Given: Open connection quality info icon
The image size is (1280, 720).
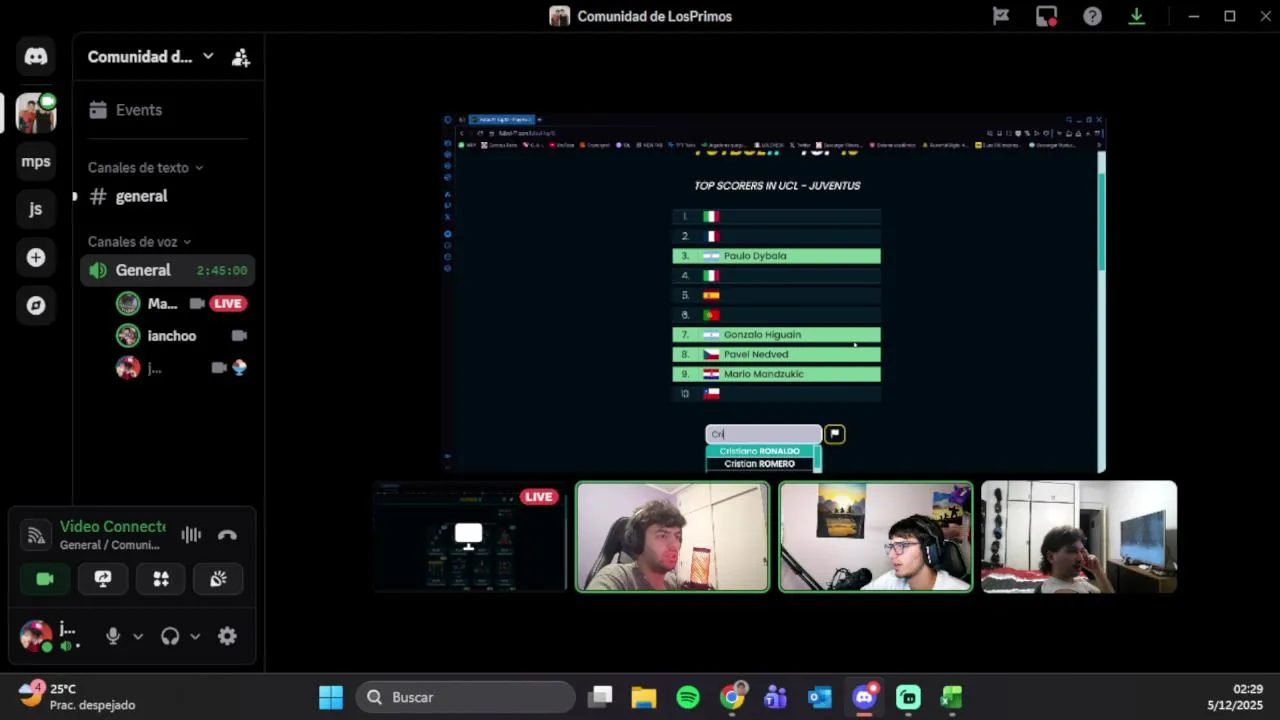Looking at the screenshot, I should point(36,535).
